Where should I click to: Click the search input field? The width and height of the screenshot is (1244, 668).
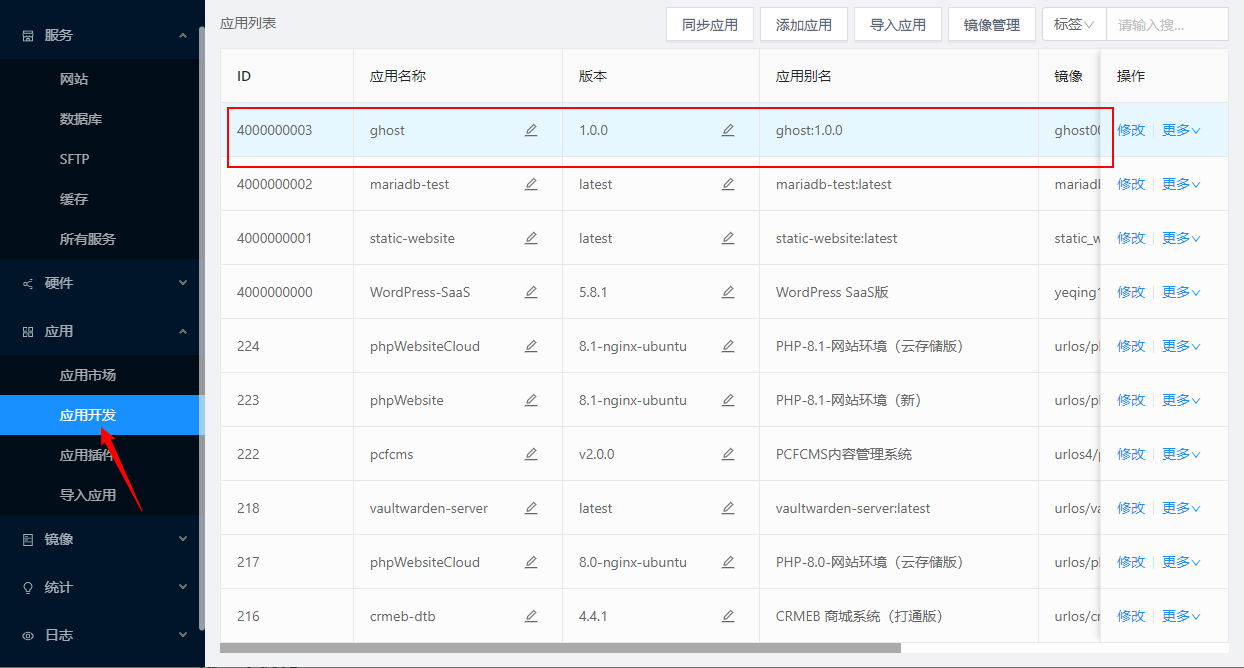point(1166,24)
